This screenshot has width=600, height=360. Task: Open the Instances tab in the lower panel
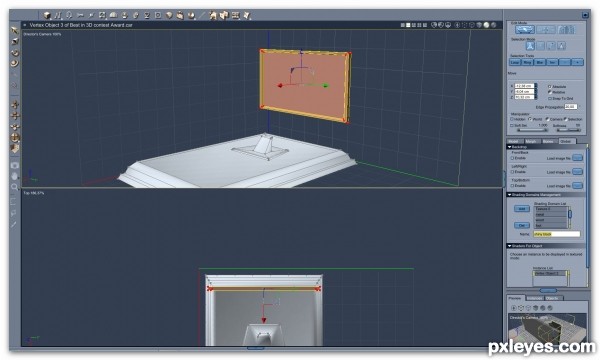tap(534, 298)
